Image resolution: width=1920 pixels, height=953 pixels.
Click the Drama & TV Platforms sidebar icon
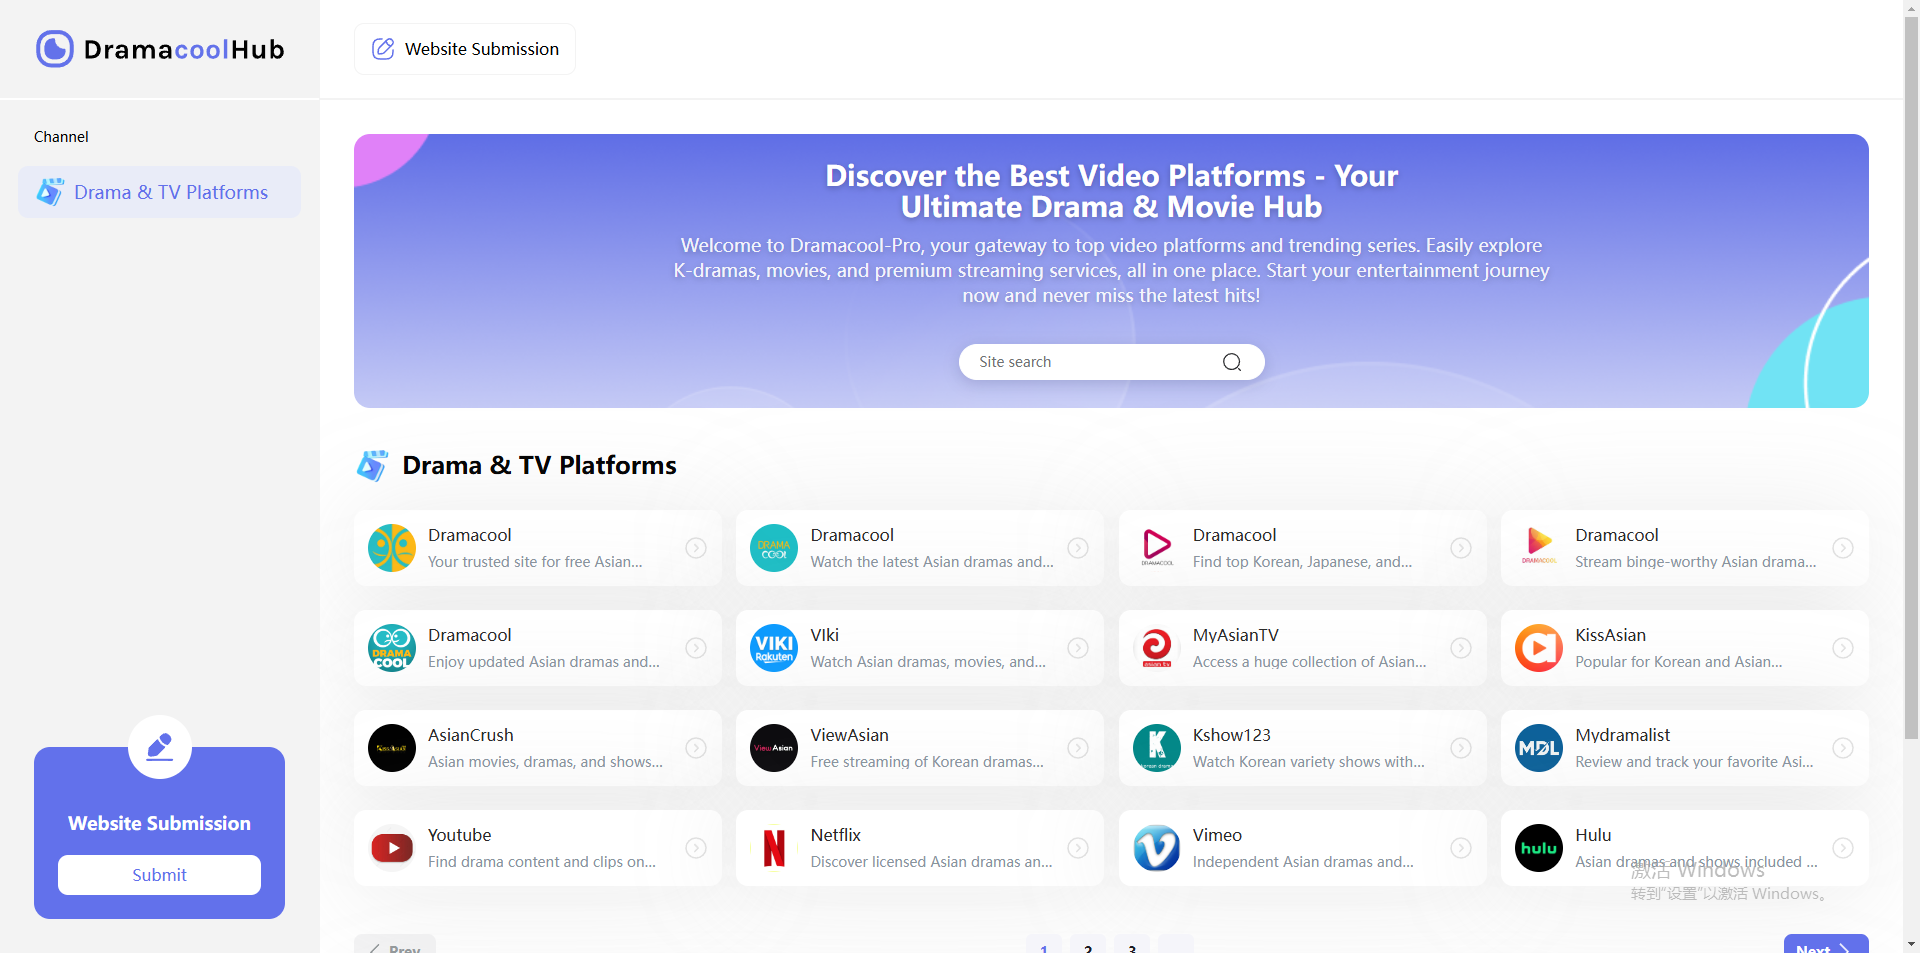(50, 192)
